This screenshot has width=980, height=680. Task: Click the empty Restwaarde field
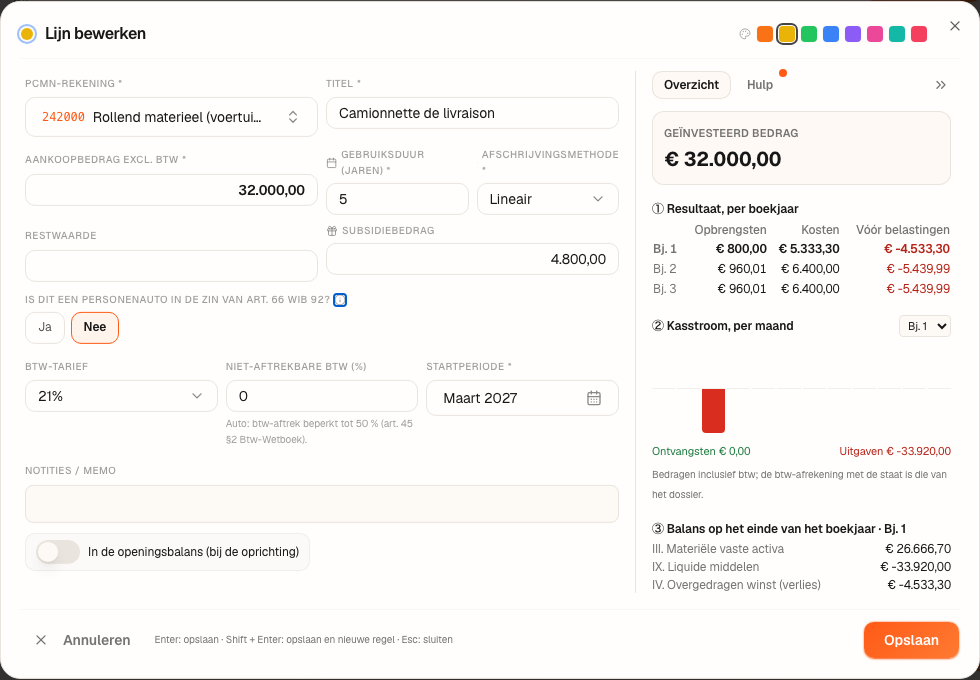pos(171,266)
